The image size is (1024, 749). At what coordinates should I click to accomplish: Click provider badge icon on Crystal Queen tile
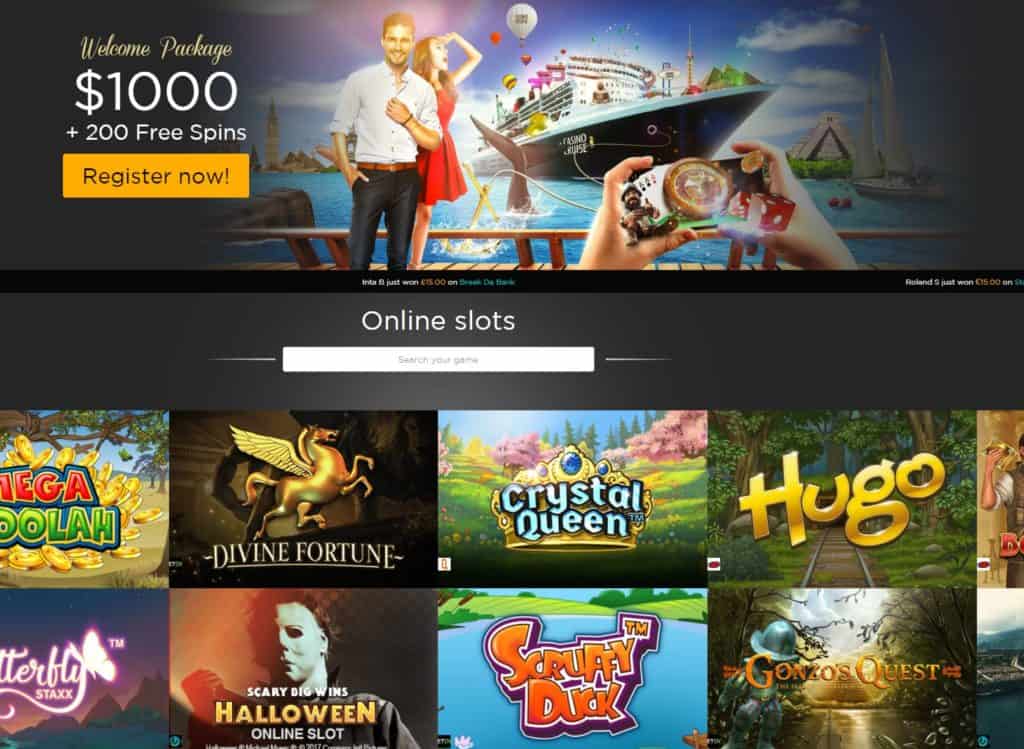click(445, 564)
